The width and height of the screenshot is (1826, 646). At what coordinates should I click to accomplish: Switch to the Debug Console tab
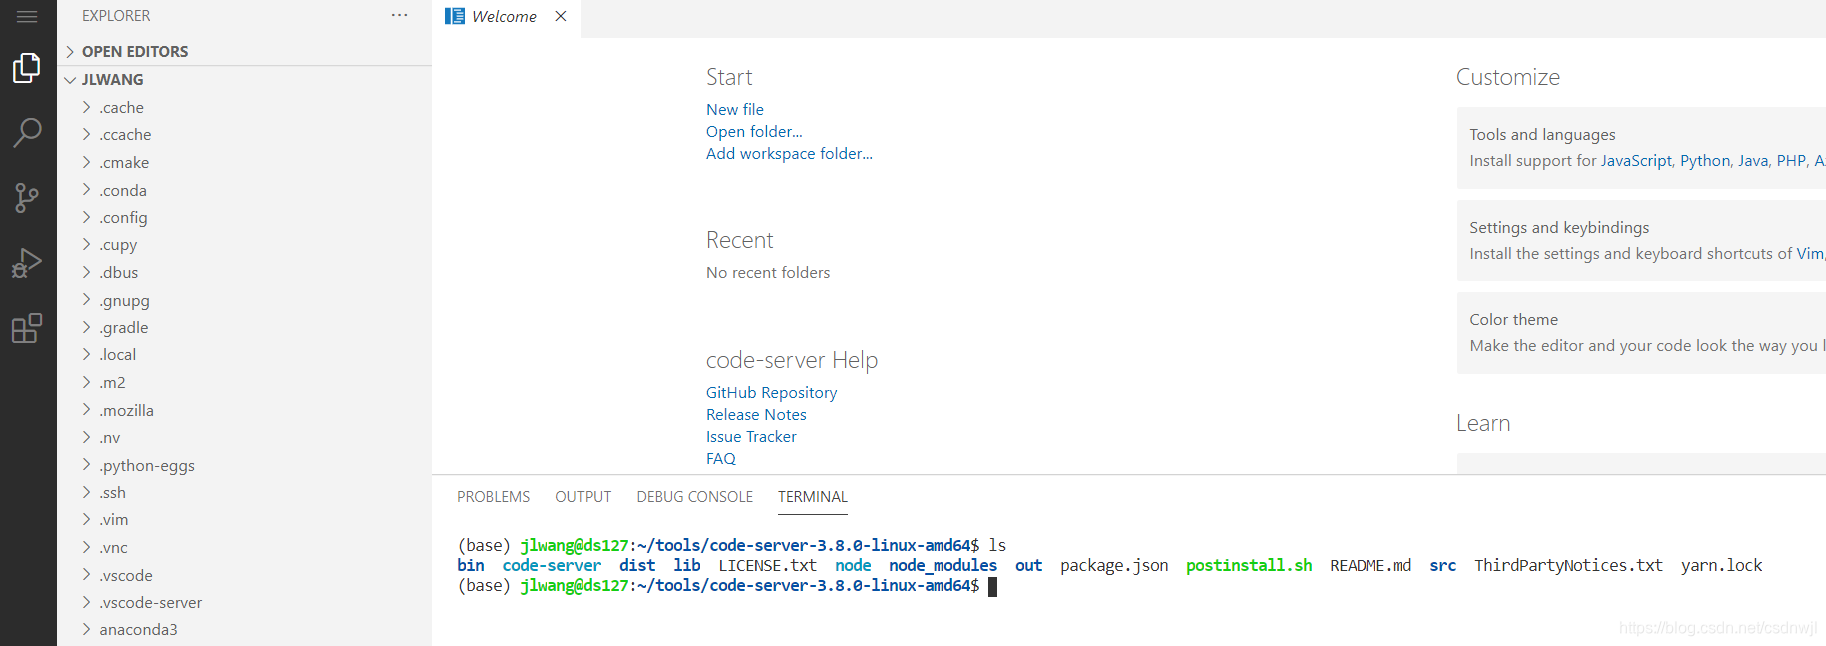pos(694,497)
